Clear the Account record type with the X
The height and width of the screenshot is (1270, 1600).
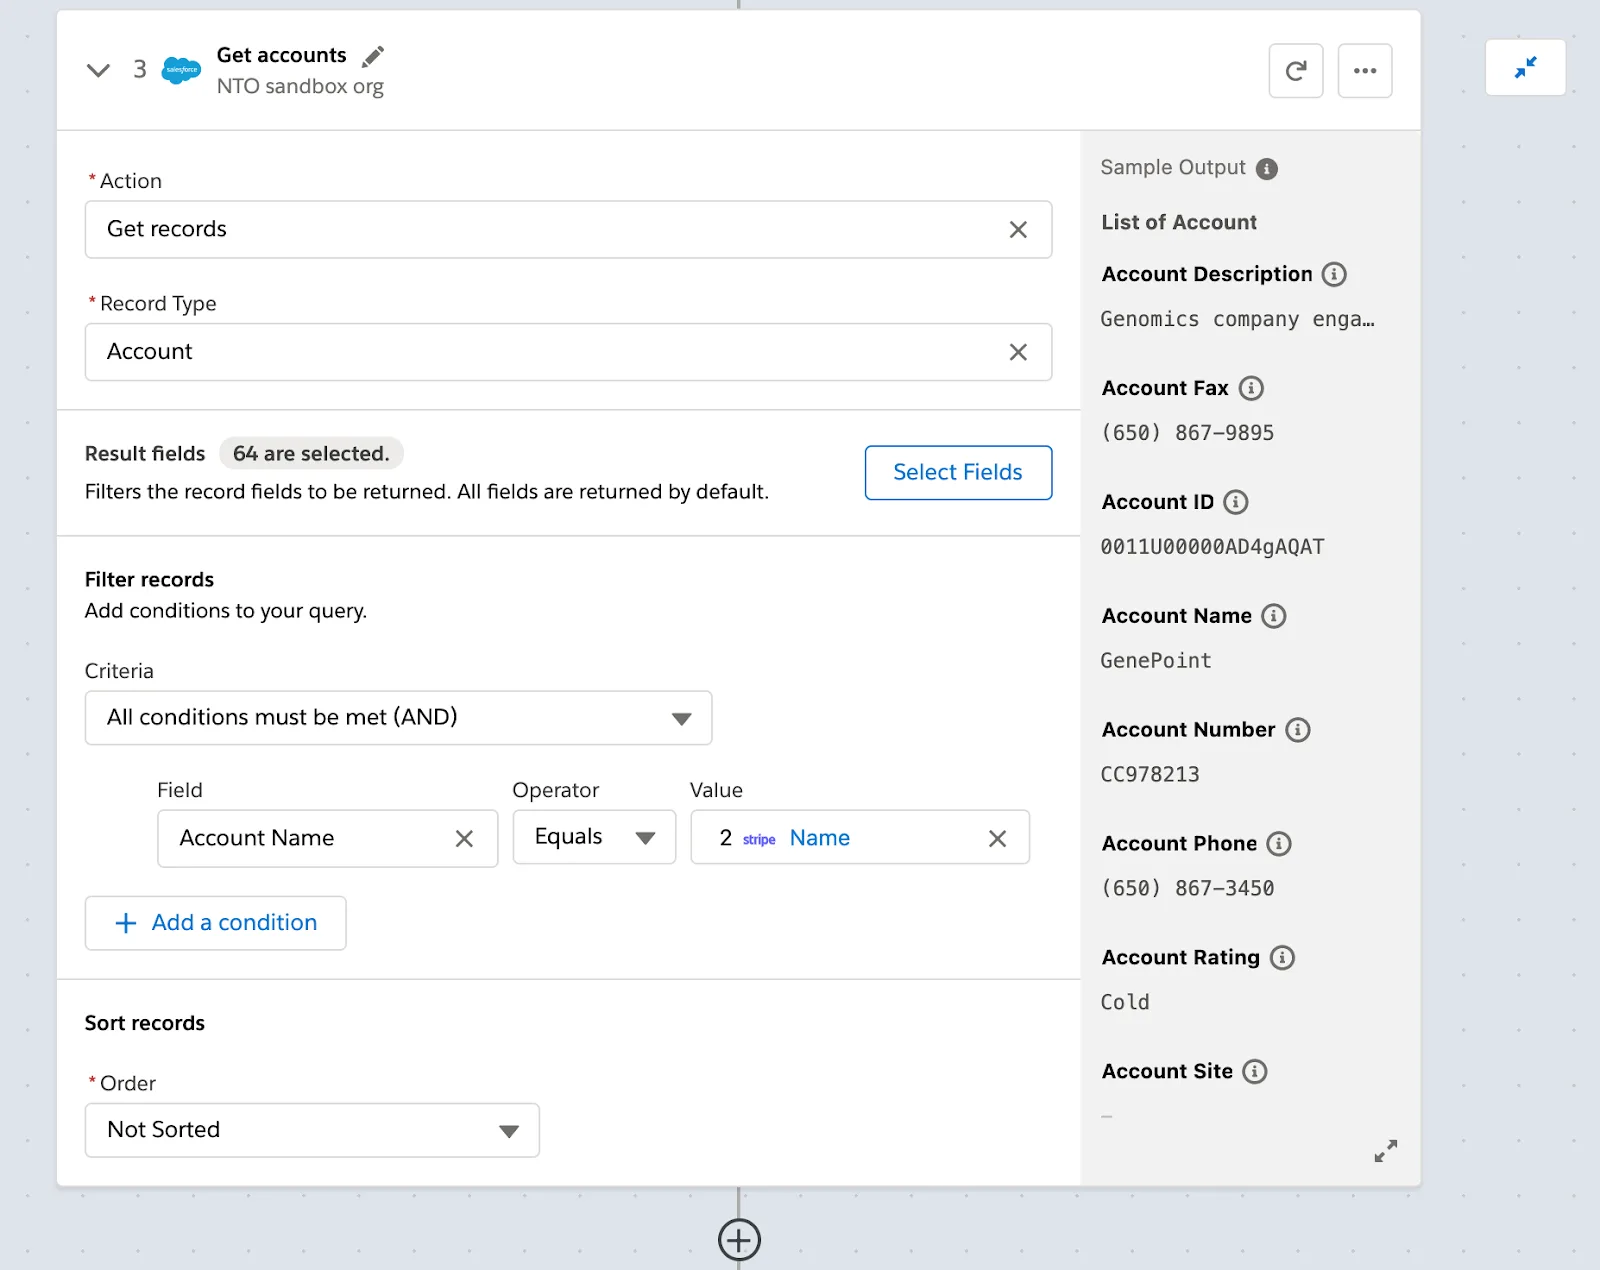point(1019,352)
